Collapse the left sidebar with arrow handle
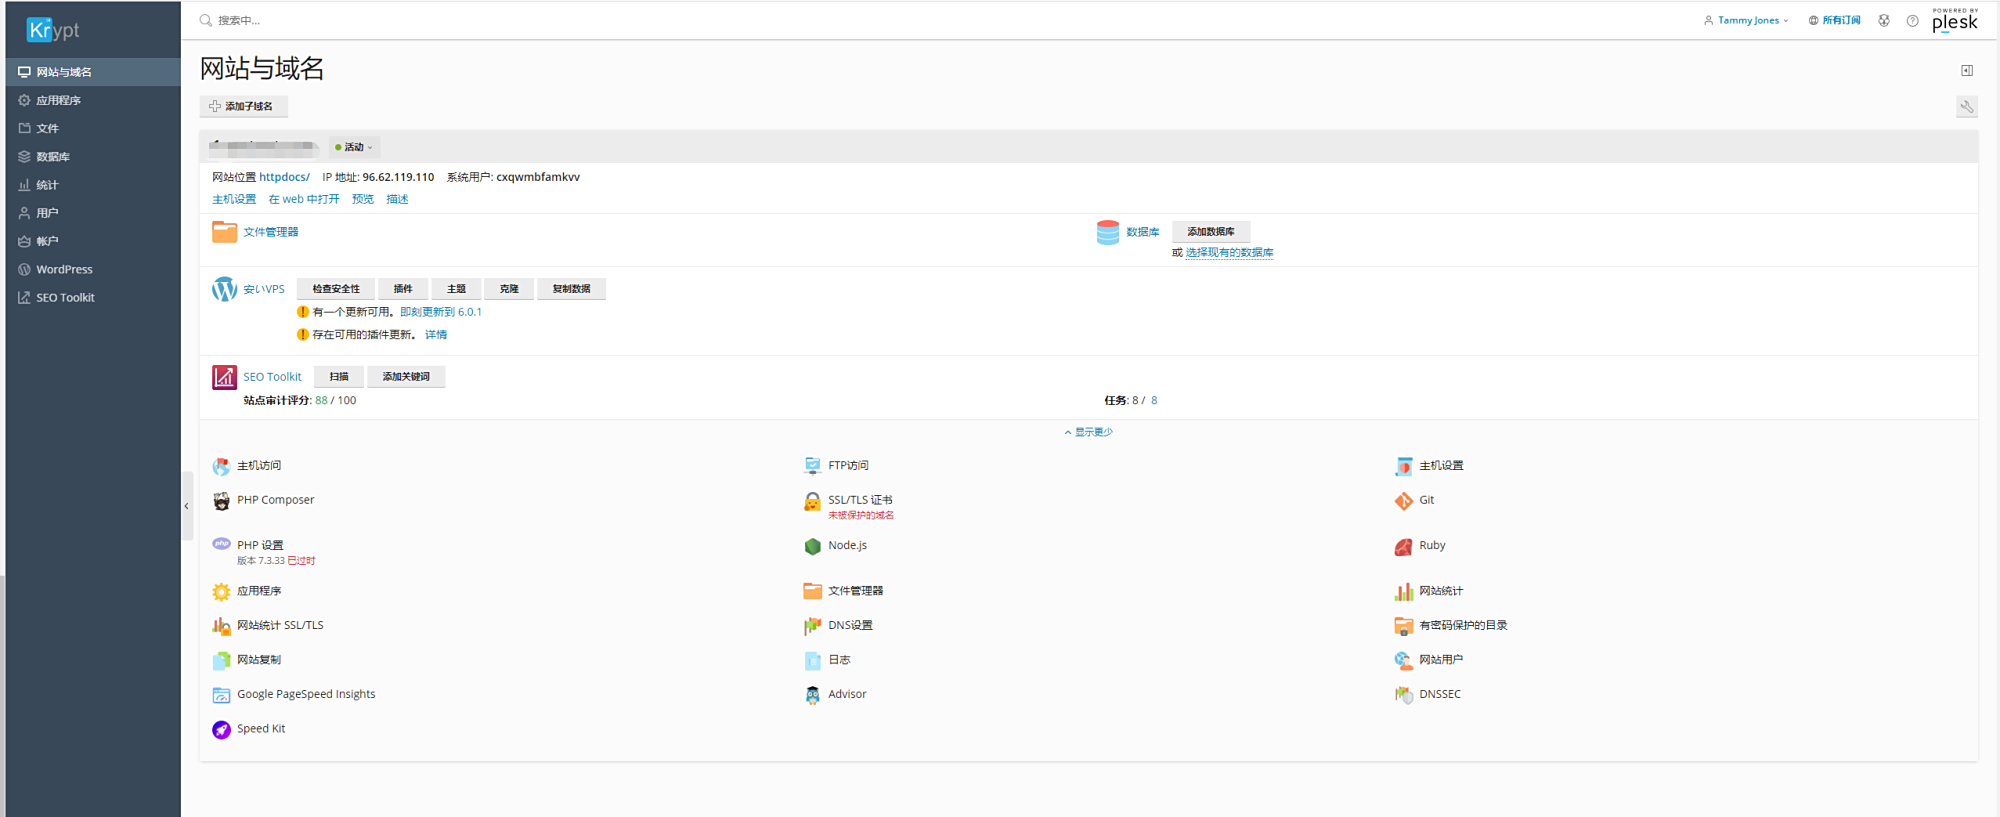 click(x=186, y=506)
